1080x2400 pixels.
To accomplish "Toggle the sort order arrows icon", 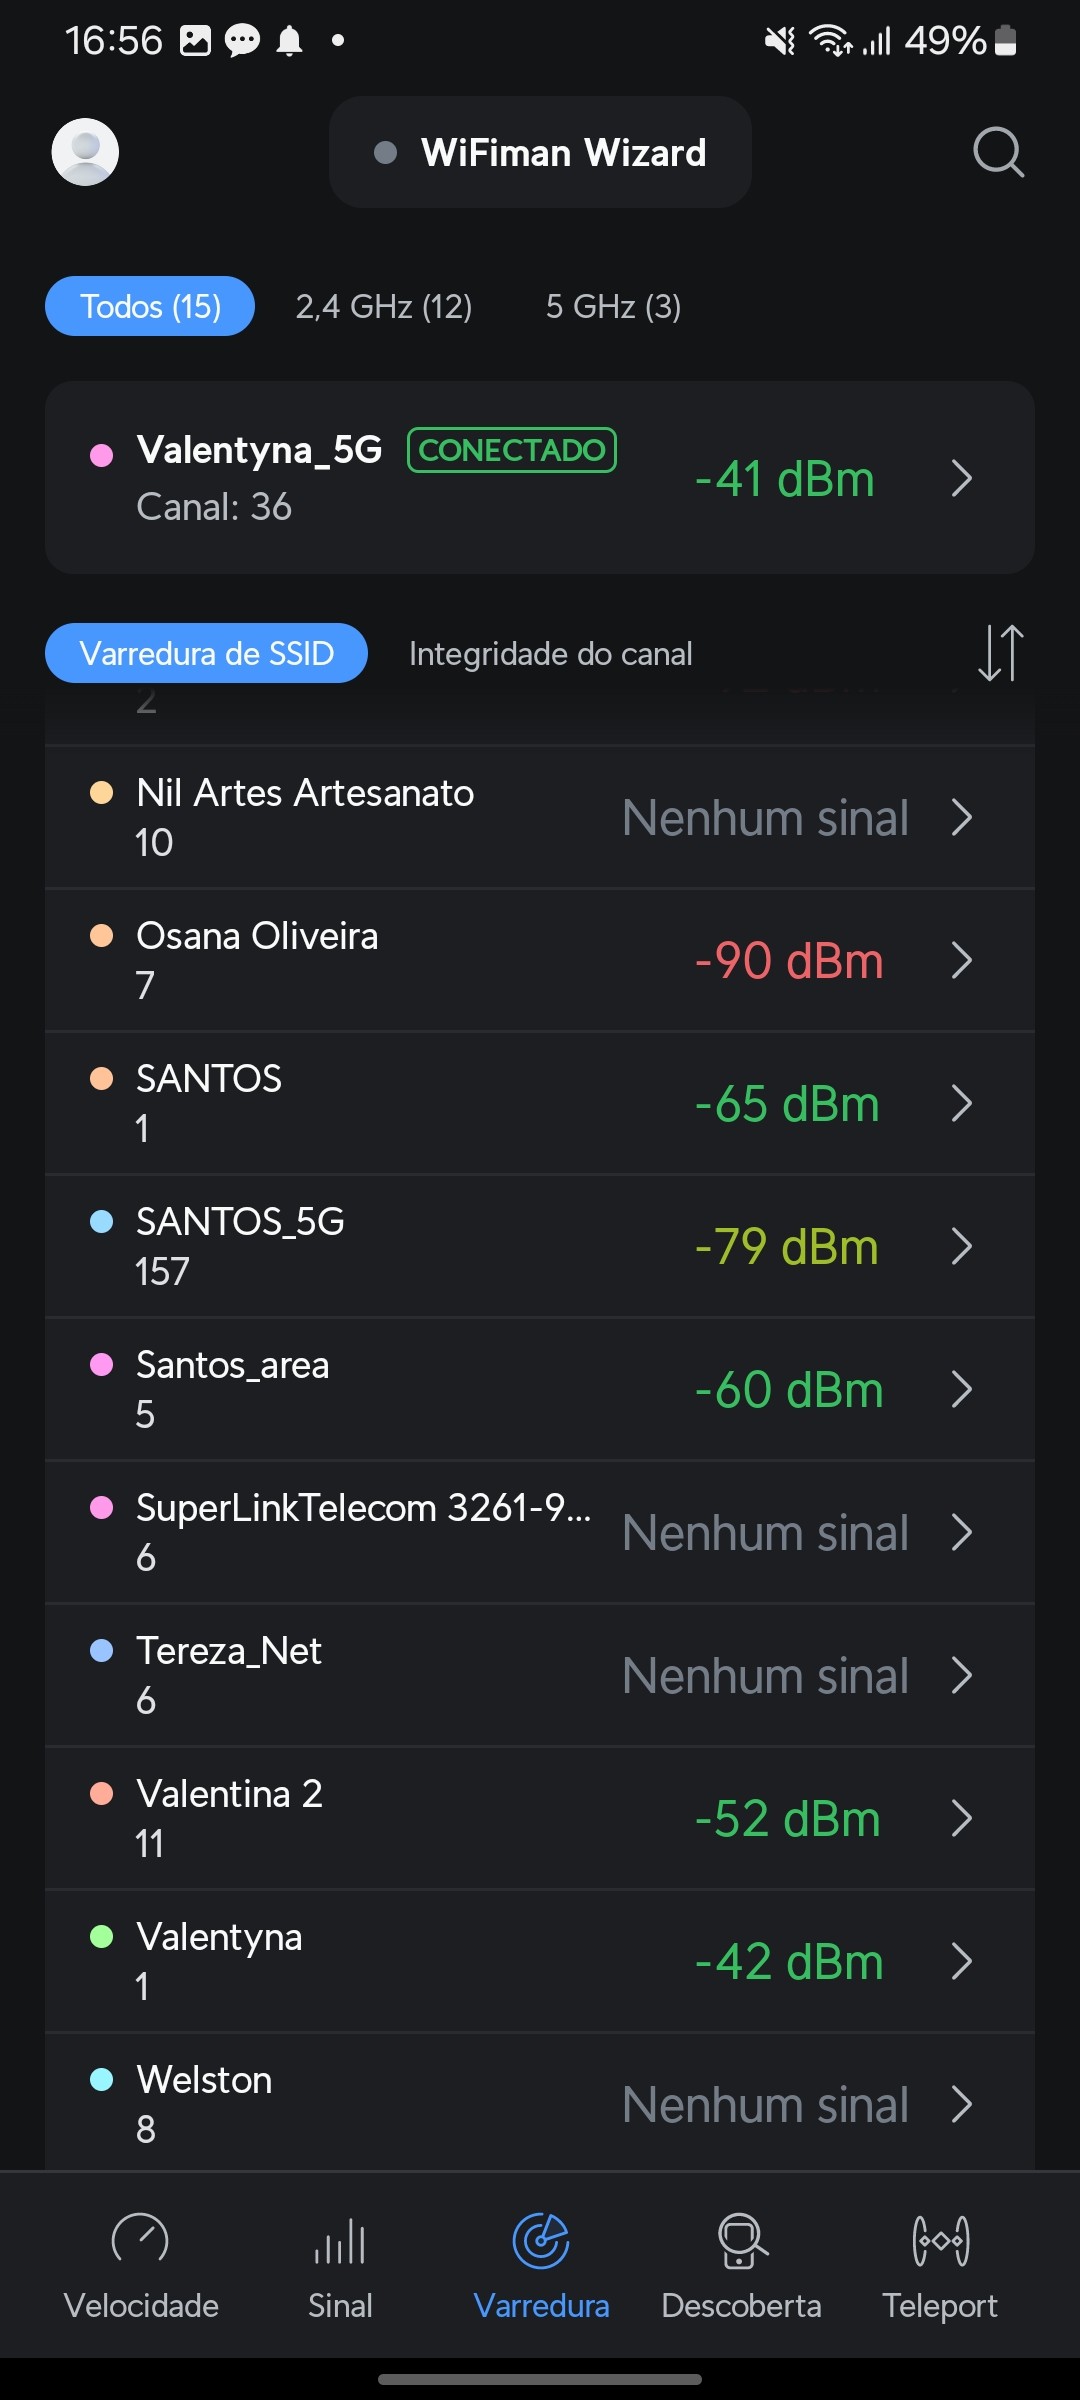I will point(1000,653).
